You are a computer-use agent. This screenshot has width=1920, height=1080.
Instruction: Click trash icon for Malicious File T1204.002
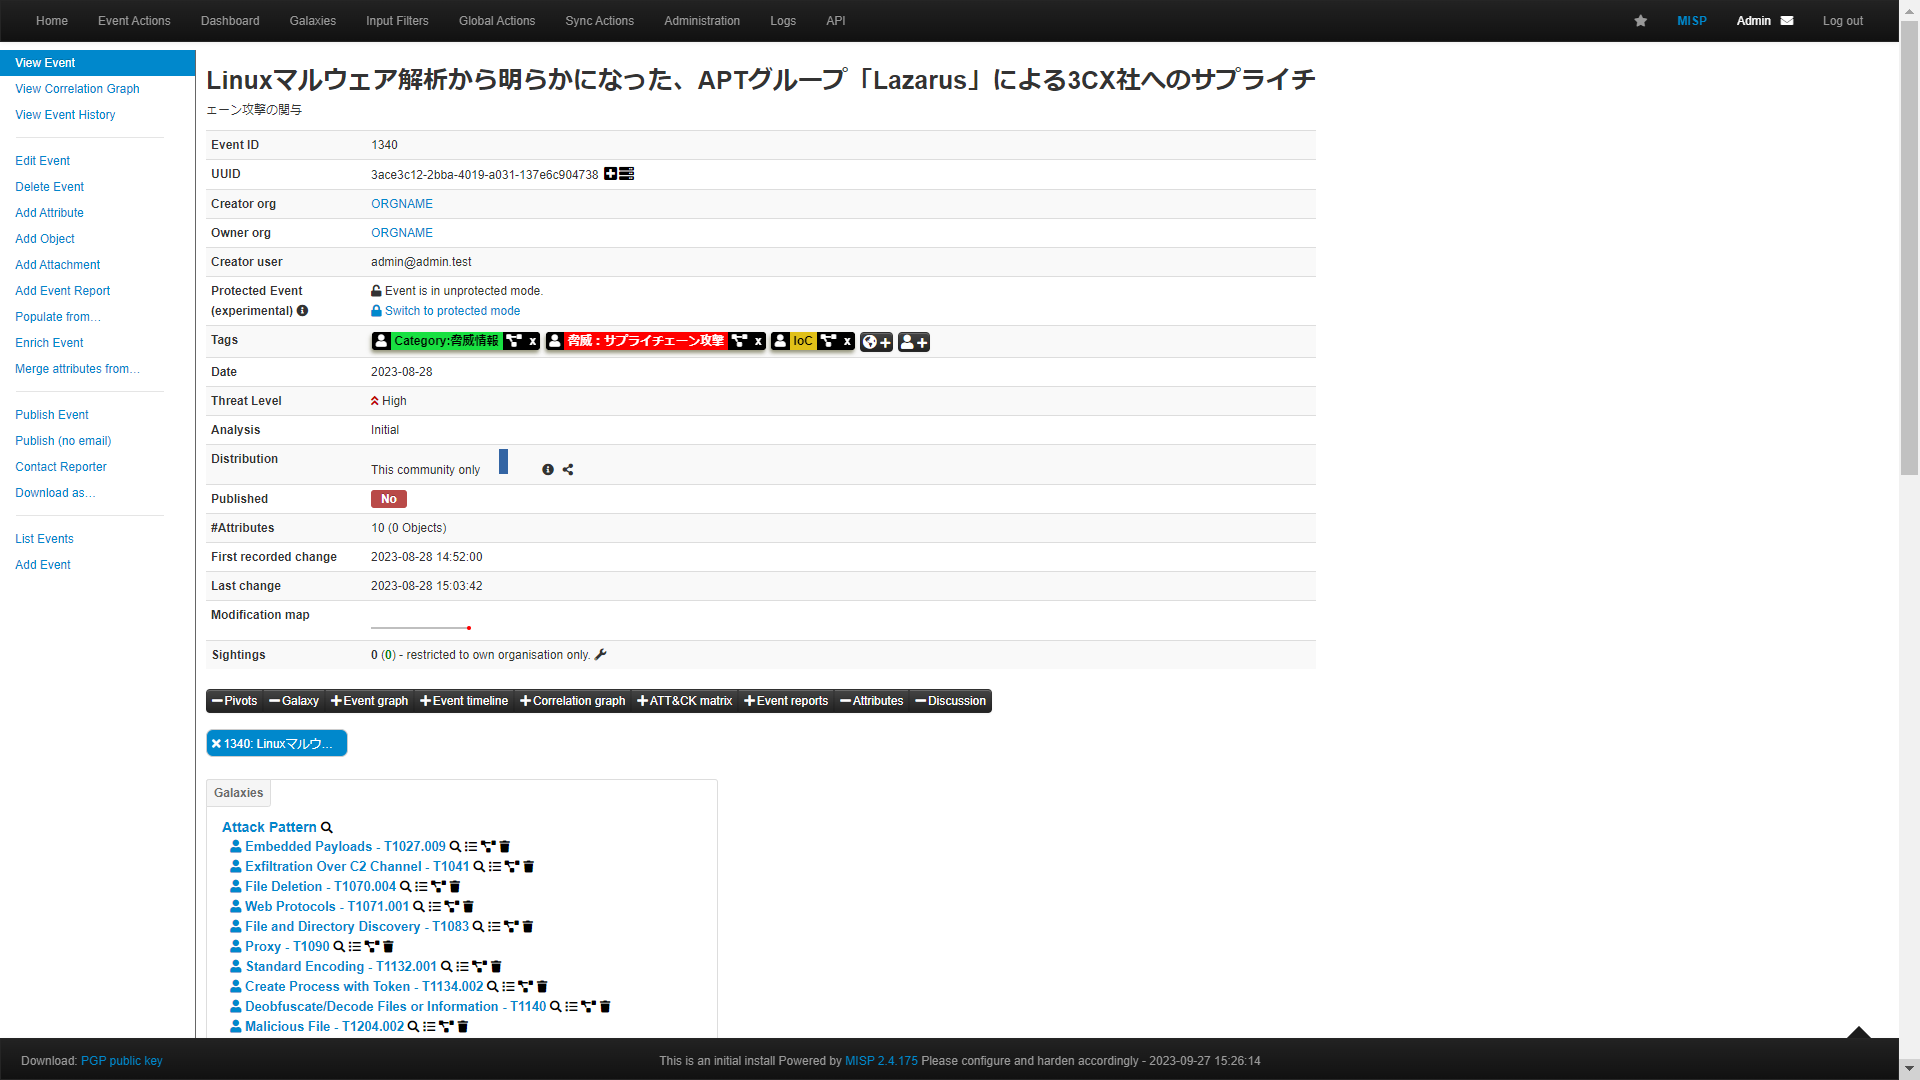click(x=463, y=1027)
